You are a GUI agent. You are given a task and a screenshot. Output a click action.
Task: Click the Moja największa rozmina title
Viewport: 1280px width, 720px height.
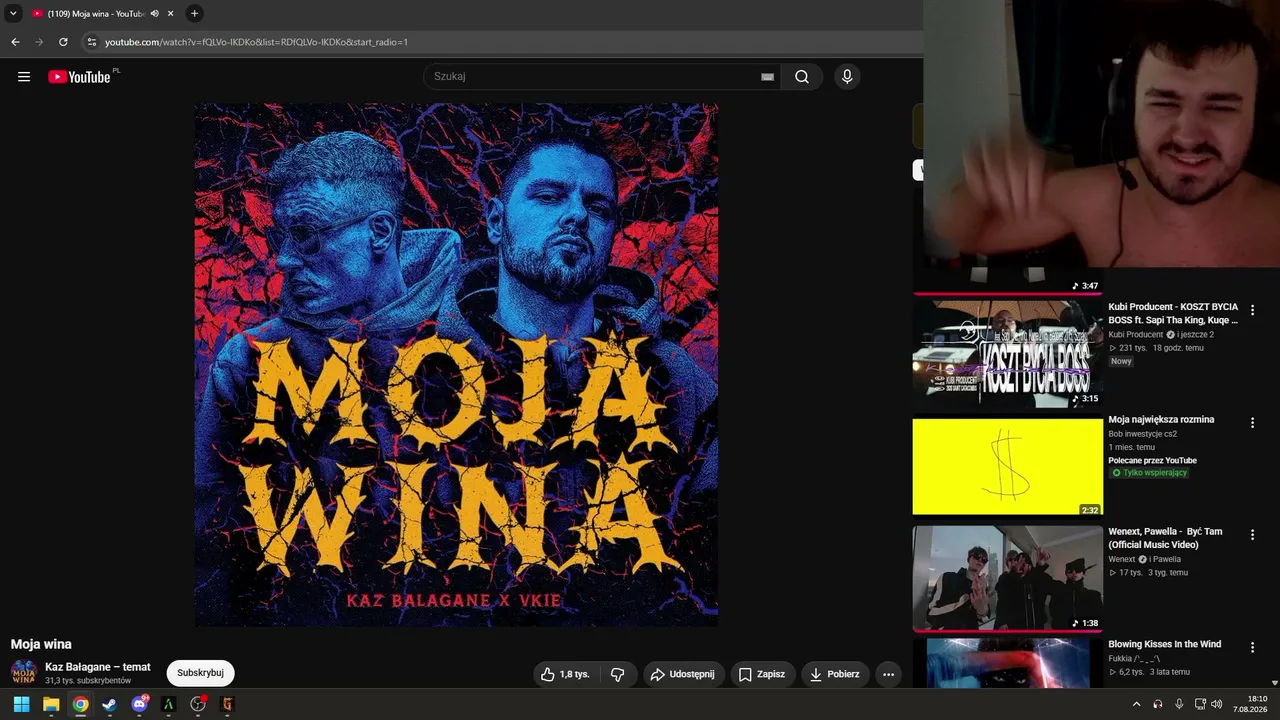click(x=1161, y=419)
